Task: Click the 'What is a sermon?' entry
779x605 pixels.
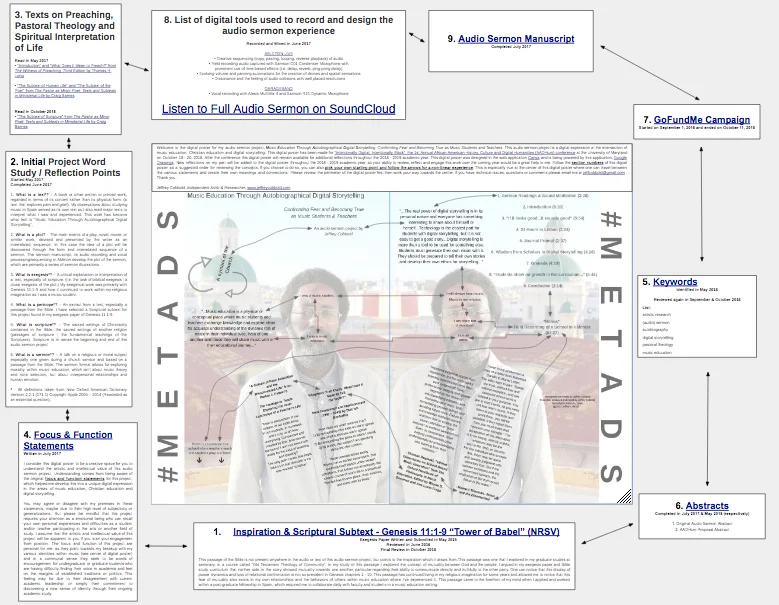Action: pos(69,367)
